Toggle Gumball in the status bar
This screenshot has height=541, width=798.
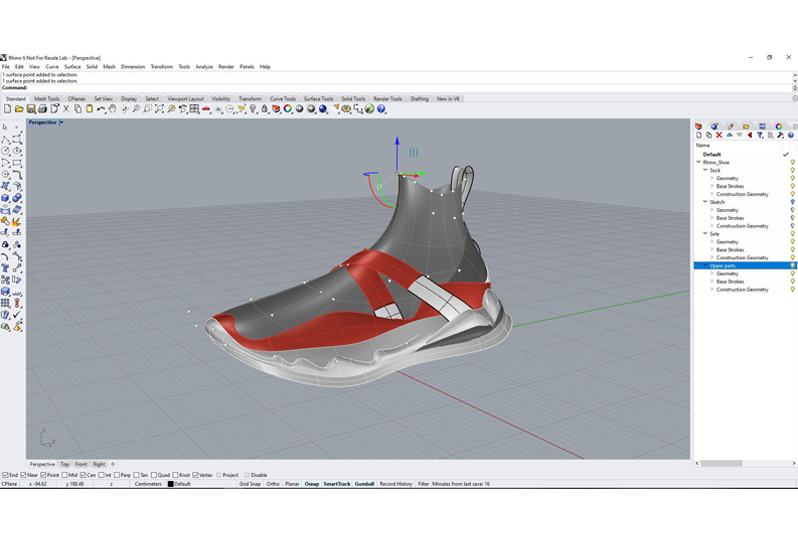pyautogui.click(x=364, y=484)
